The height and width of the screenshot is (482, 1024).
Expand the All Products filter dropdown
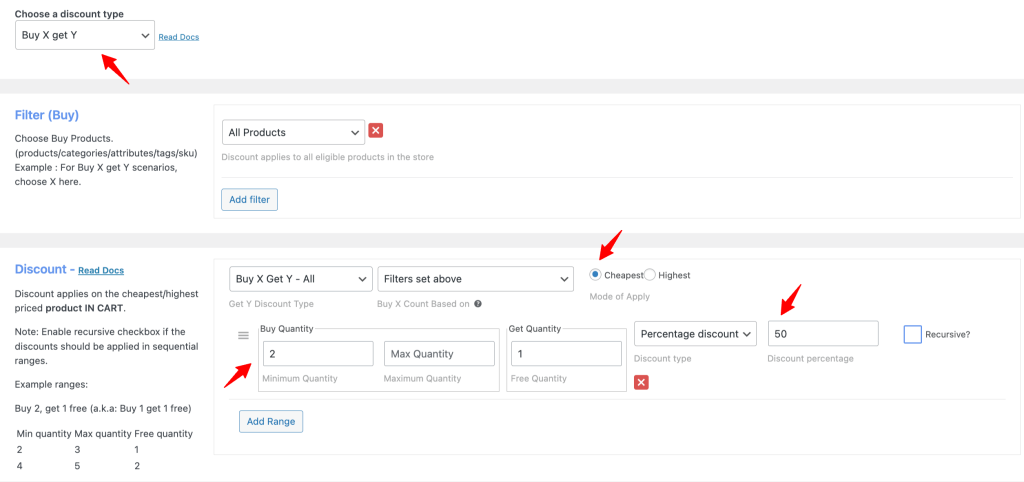click(x=293, y=132)
